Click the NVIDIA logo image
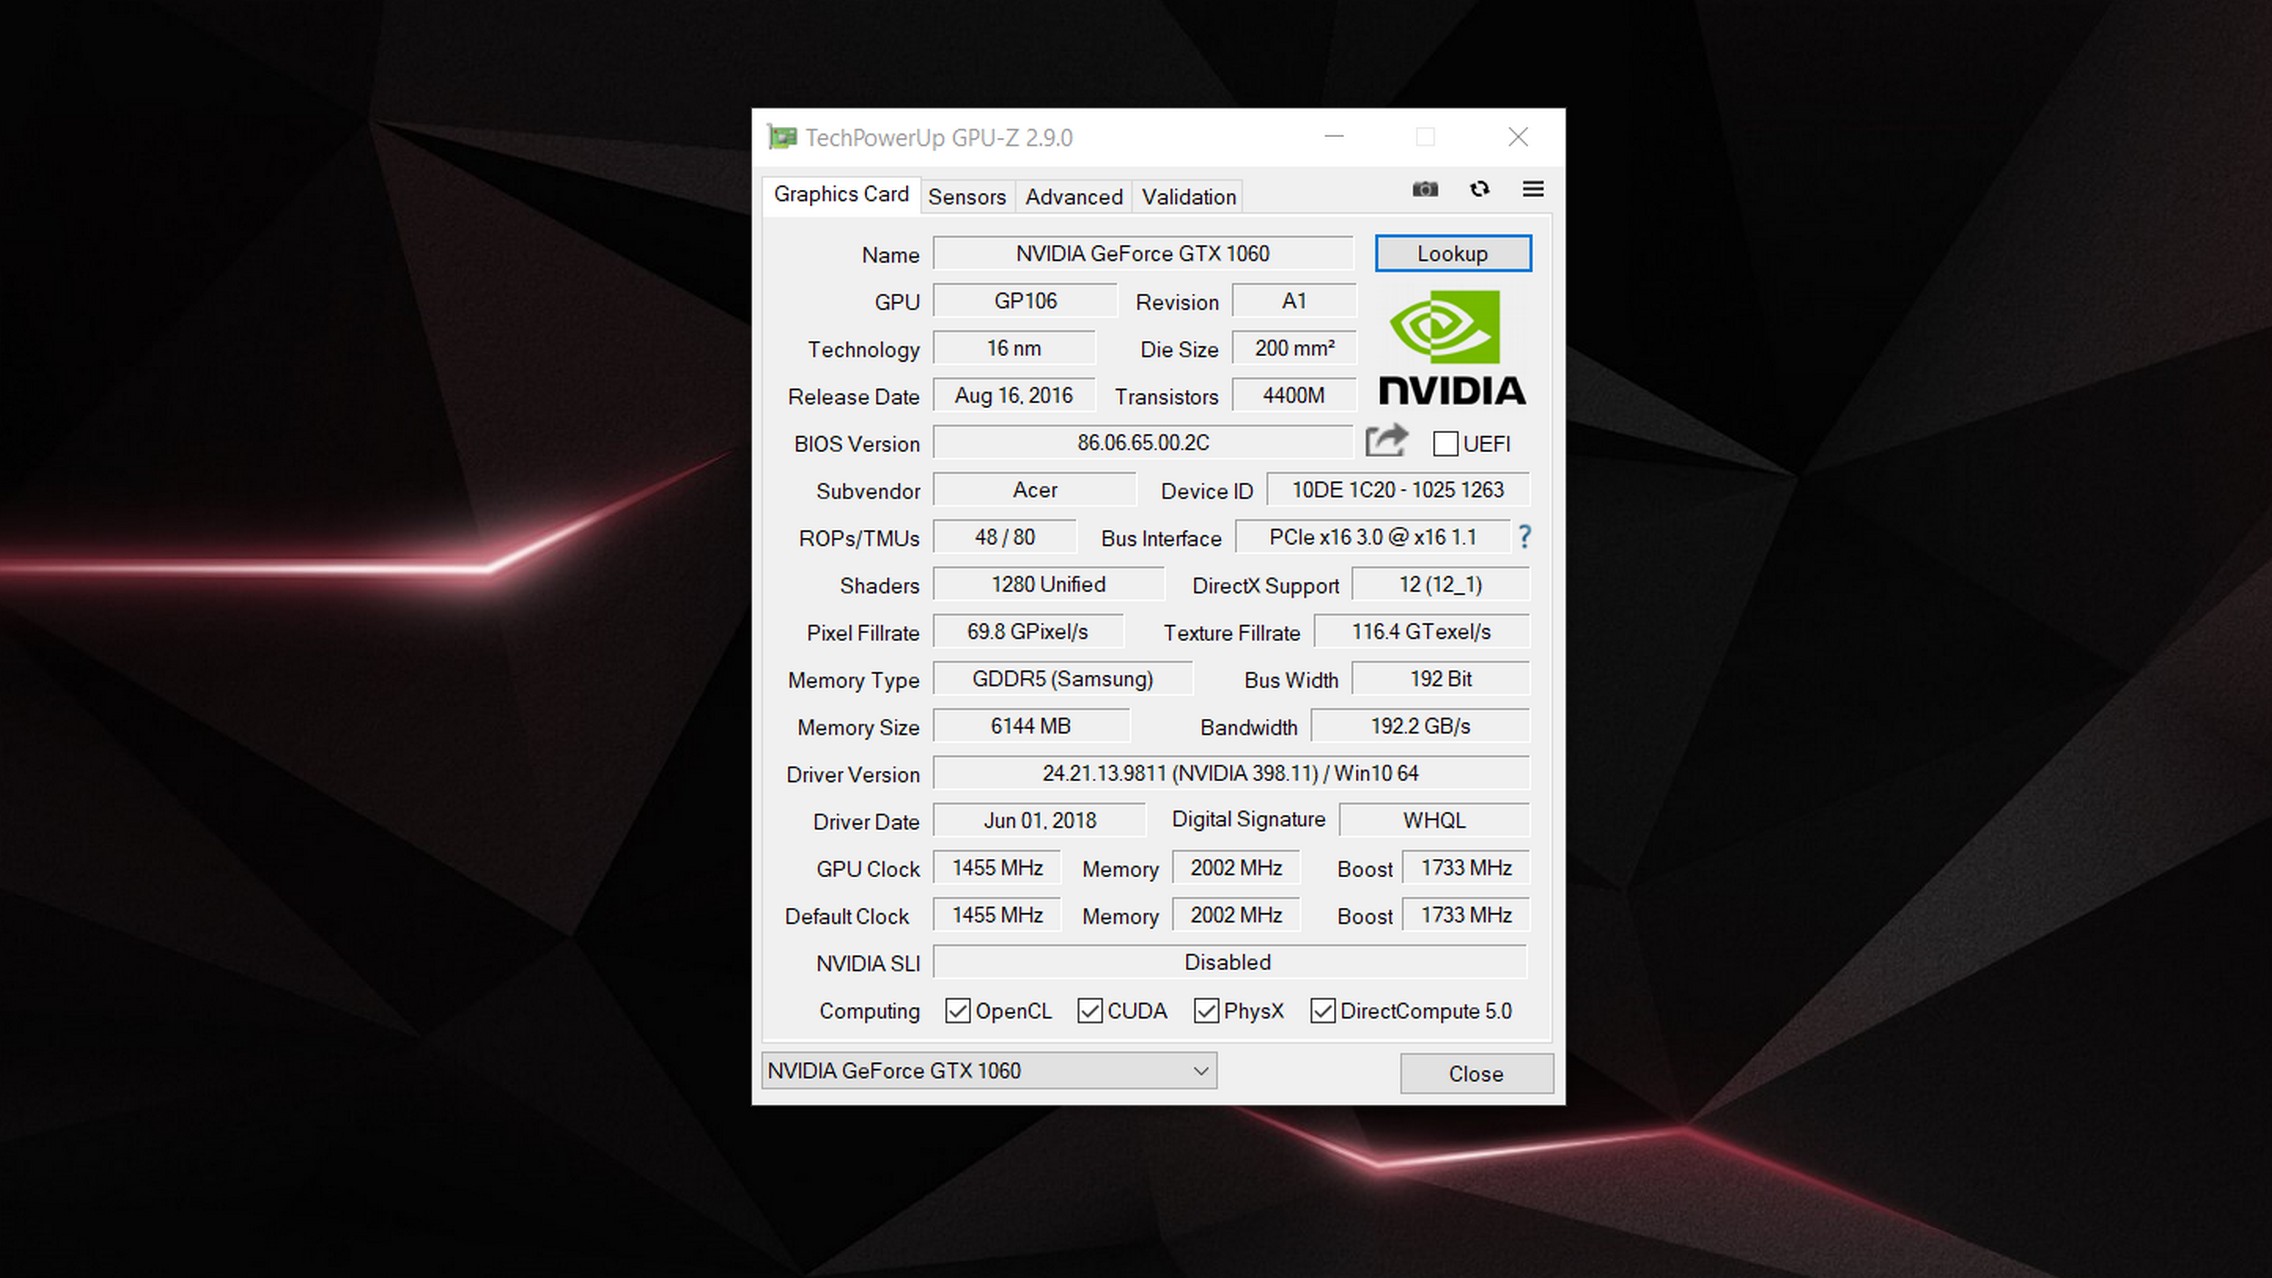2272x1278 pixels. 1452,348
